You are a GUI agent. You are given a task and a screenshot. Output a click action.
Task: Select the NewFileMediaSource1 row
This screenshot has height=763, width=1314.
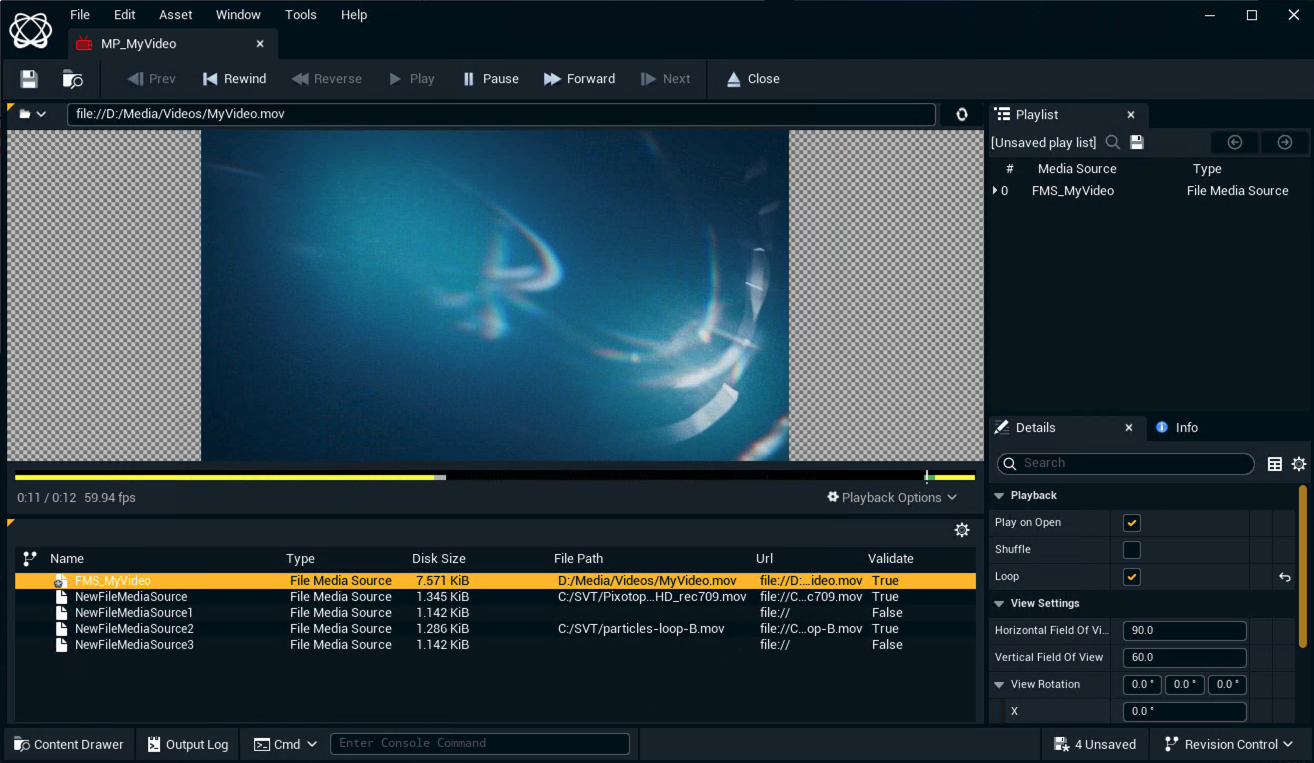pos(495,613)
